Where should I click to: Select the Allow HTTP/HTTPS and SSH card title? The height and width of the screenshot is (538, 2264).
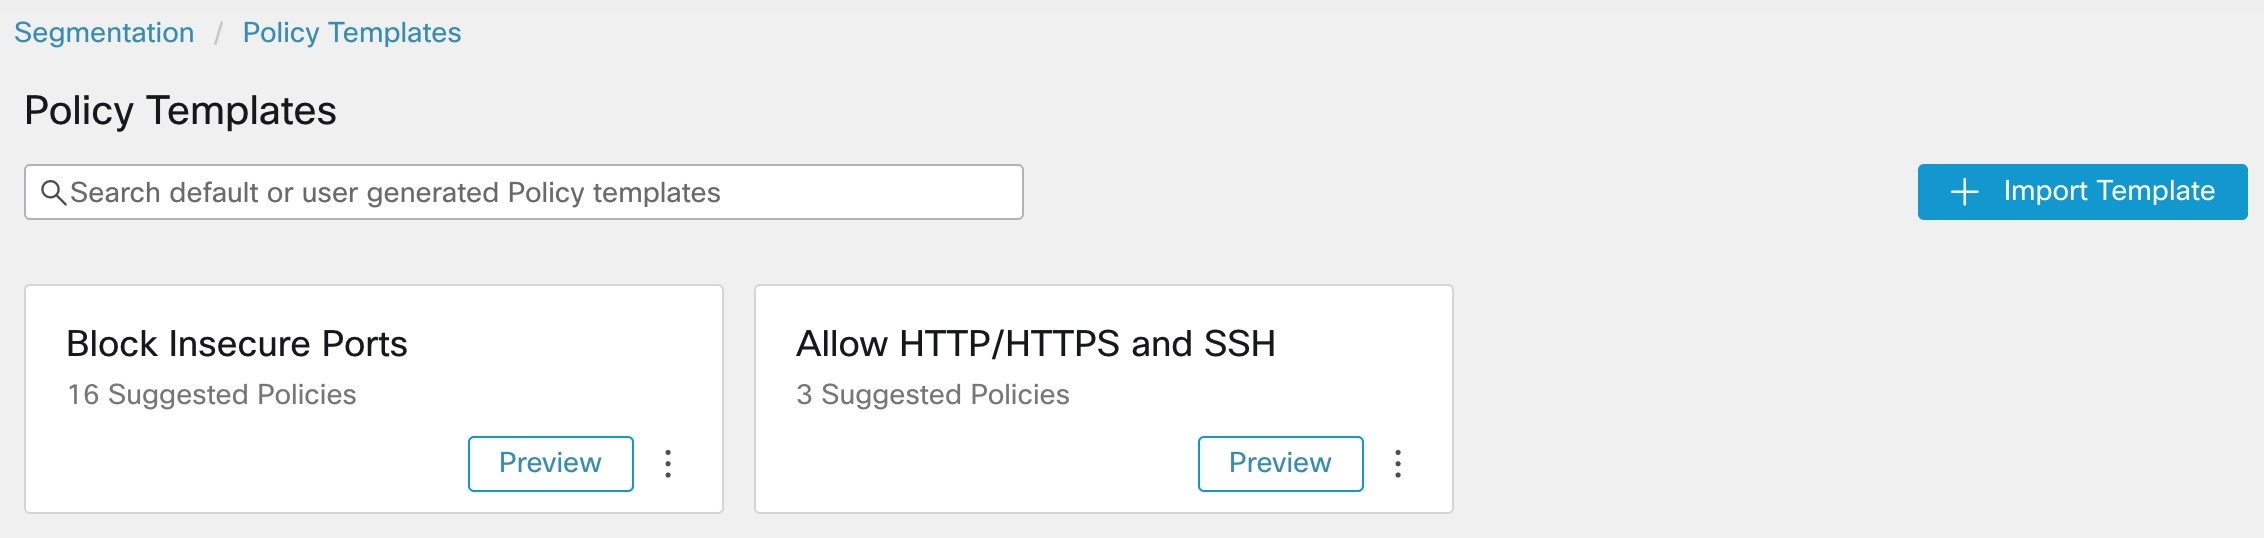click(x=1036, y=344)
